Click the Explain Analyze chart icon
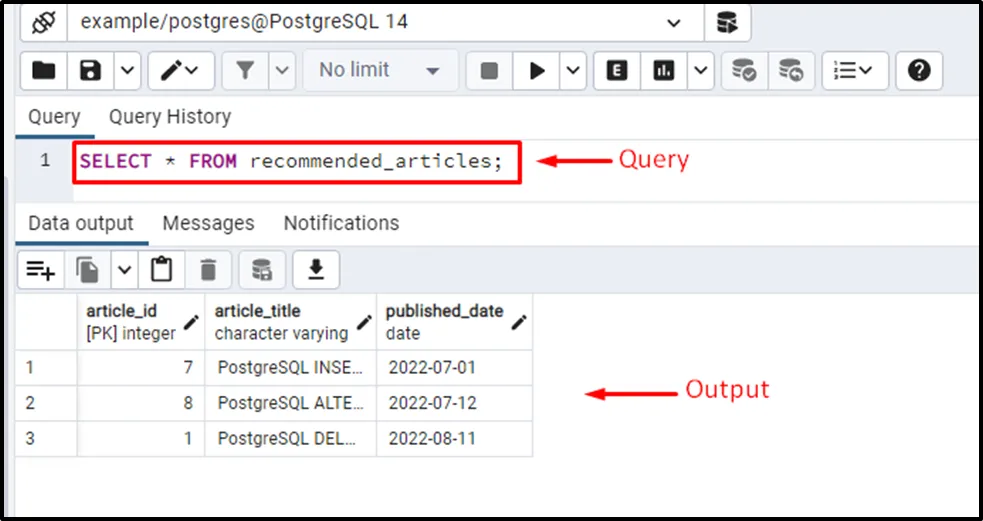 [664, 70]
